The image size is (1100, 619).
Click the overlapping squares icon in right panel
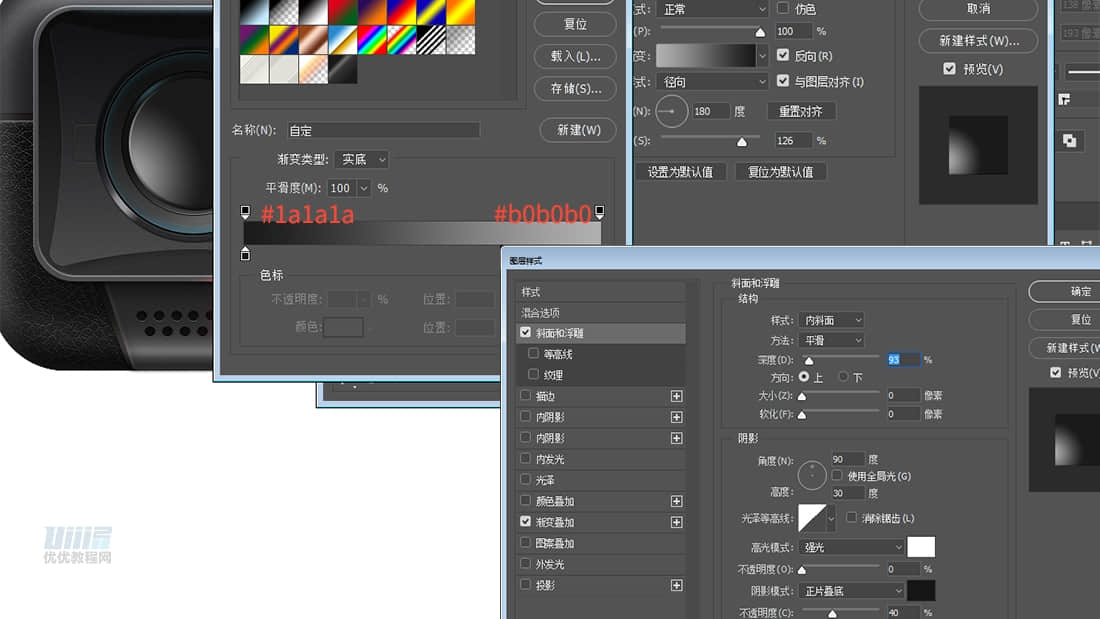(1069, 140)
